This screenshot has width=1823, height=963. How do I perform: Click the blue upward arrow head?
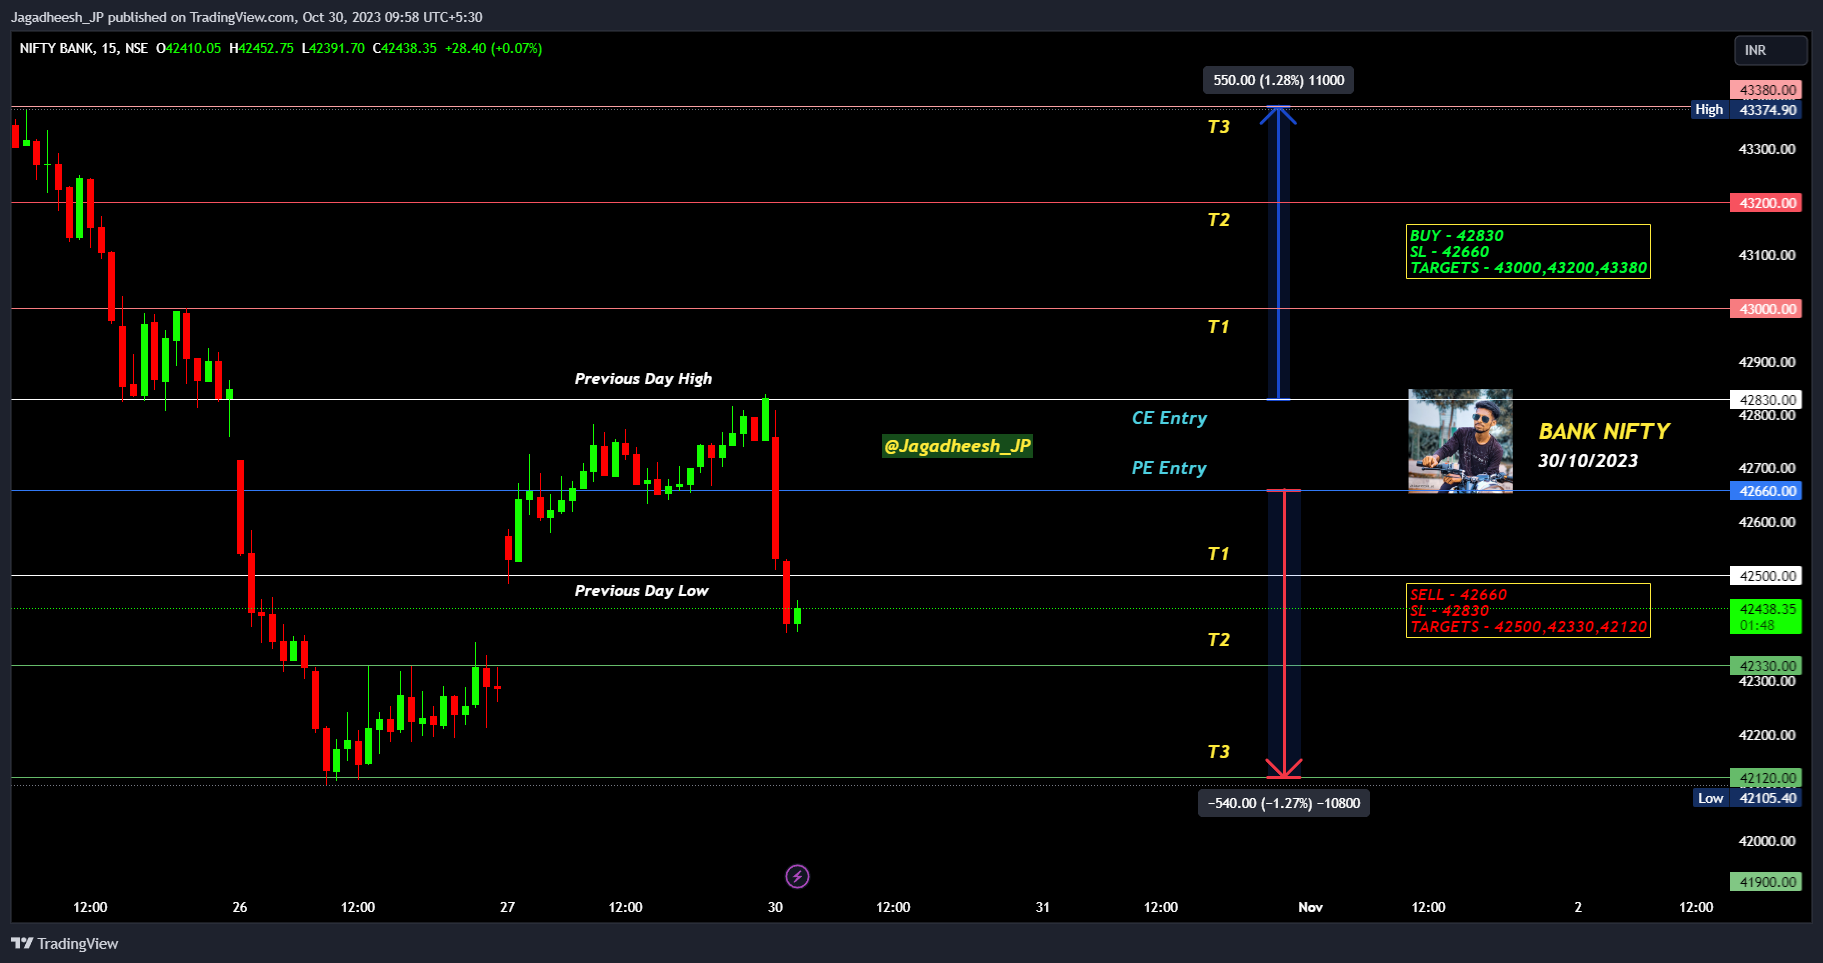(x=1278, y=115)
